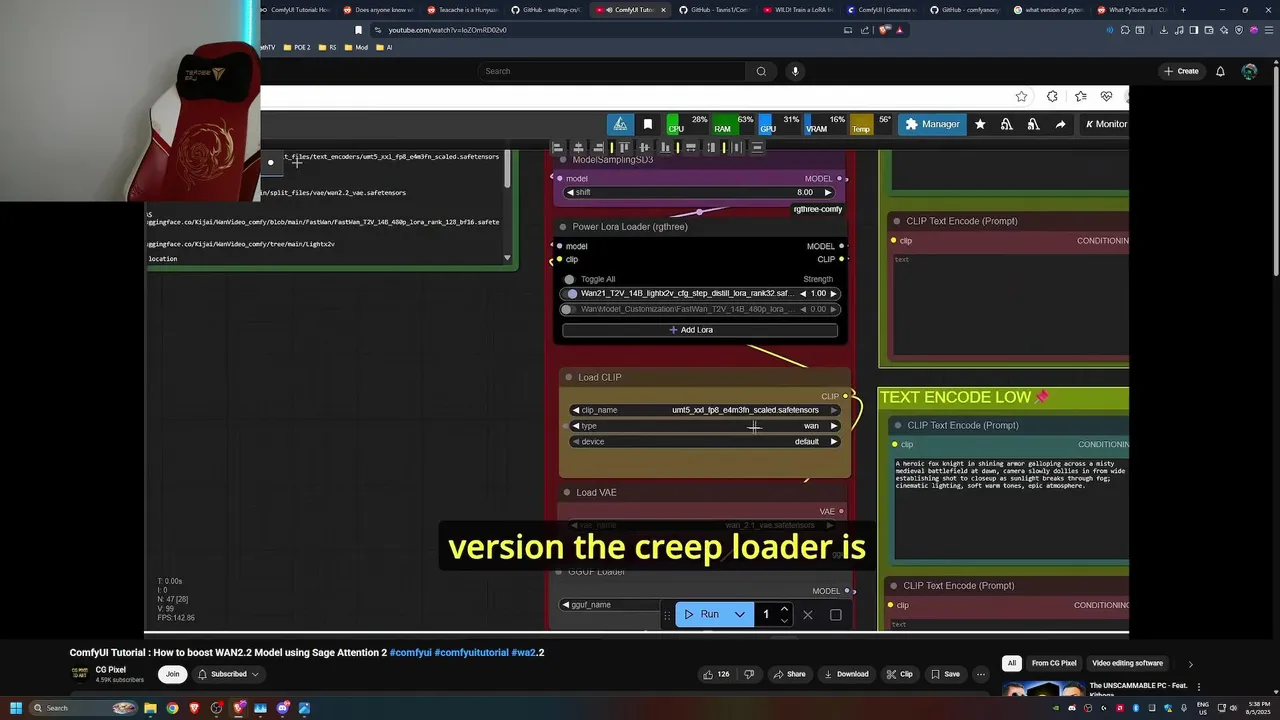The width and height of the screenshot is (1280, 720).
Task: Click the last alignment toolbar icon
Action: [757, 147]
